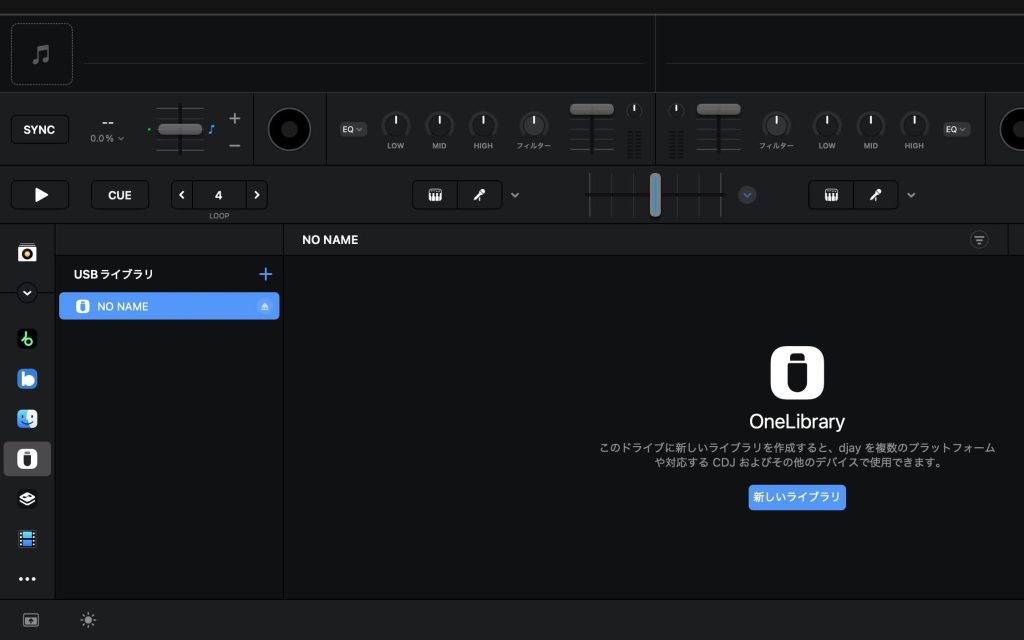
Task: Select NO NAME in USB library list
Action: tap(160, 307)
